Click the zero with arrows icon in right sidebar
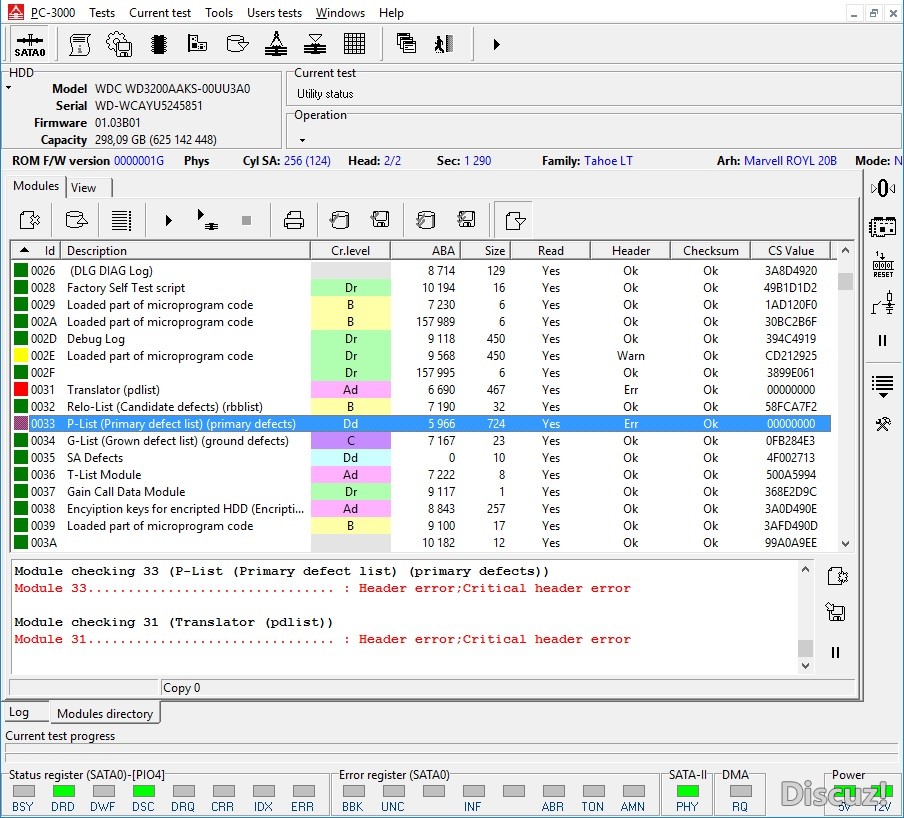904x818 pixels. 883,188
